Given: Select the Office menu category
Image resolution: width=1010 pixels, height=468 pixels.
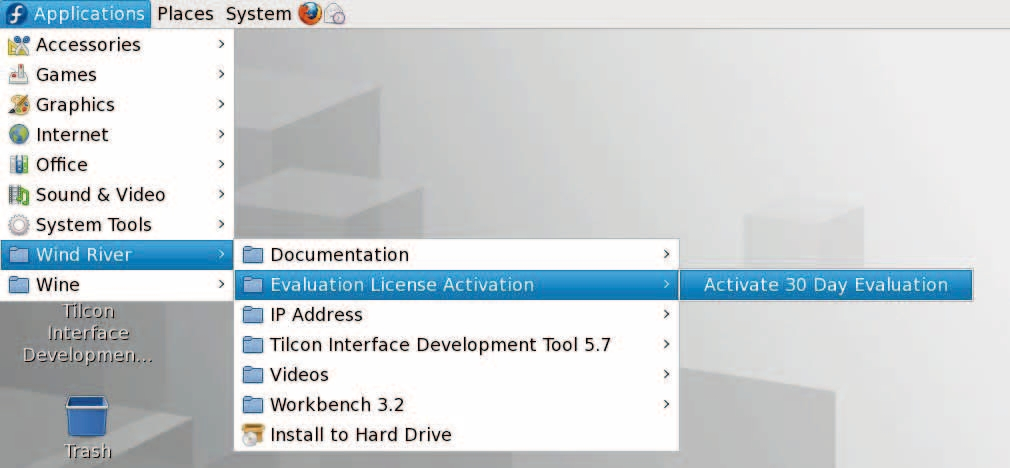Looking at the screenshot, I should coord(62,165).
